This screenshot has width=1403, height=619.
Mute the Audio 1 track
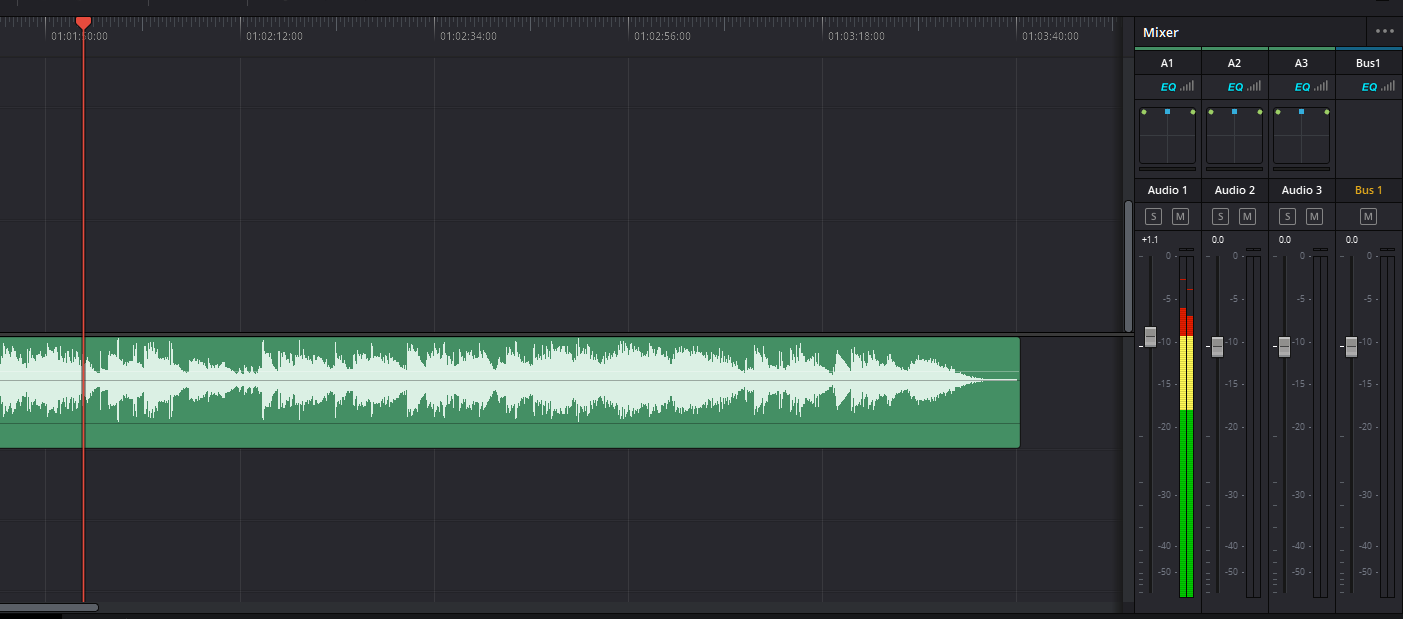pyautogui.click(x=1180, y=217)
